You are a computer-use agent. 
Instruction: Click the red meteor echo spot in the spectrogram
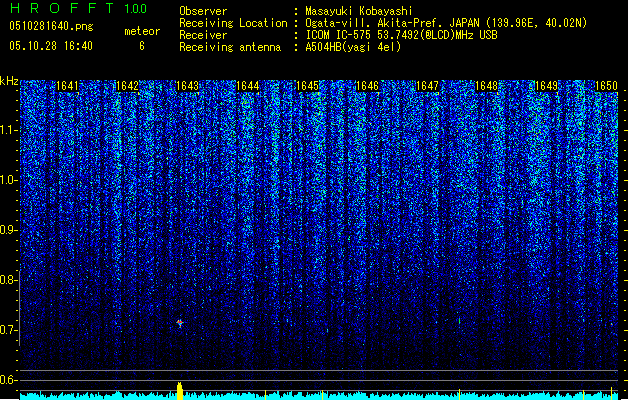point(180,323)
